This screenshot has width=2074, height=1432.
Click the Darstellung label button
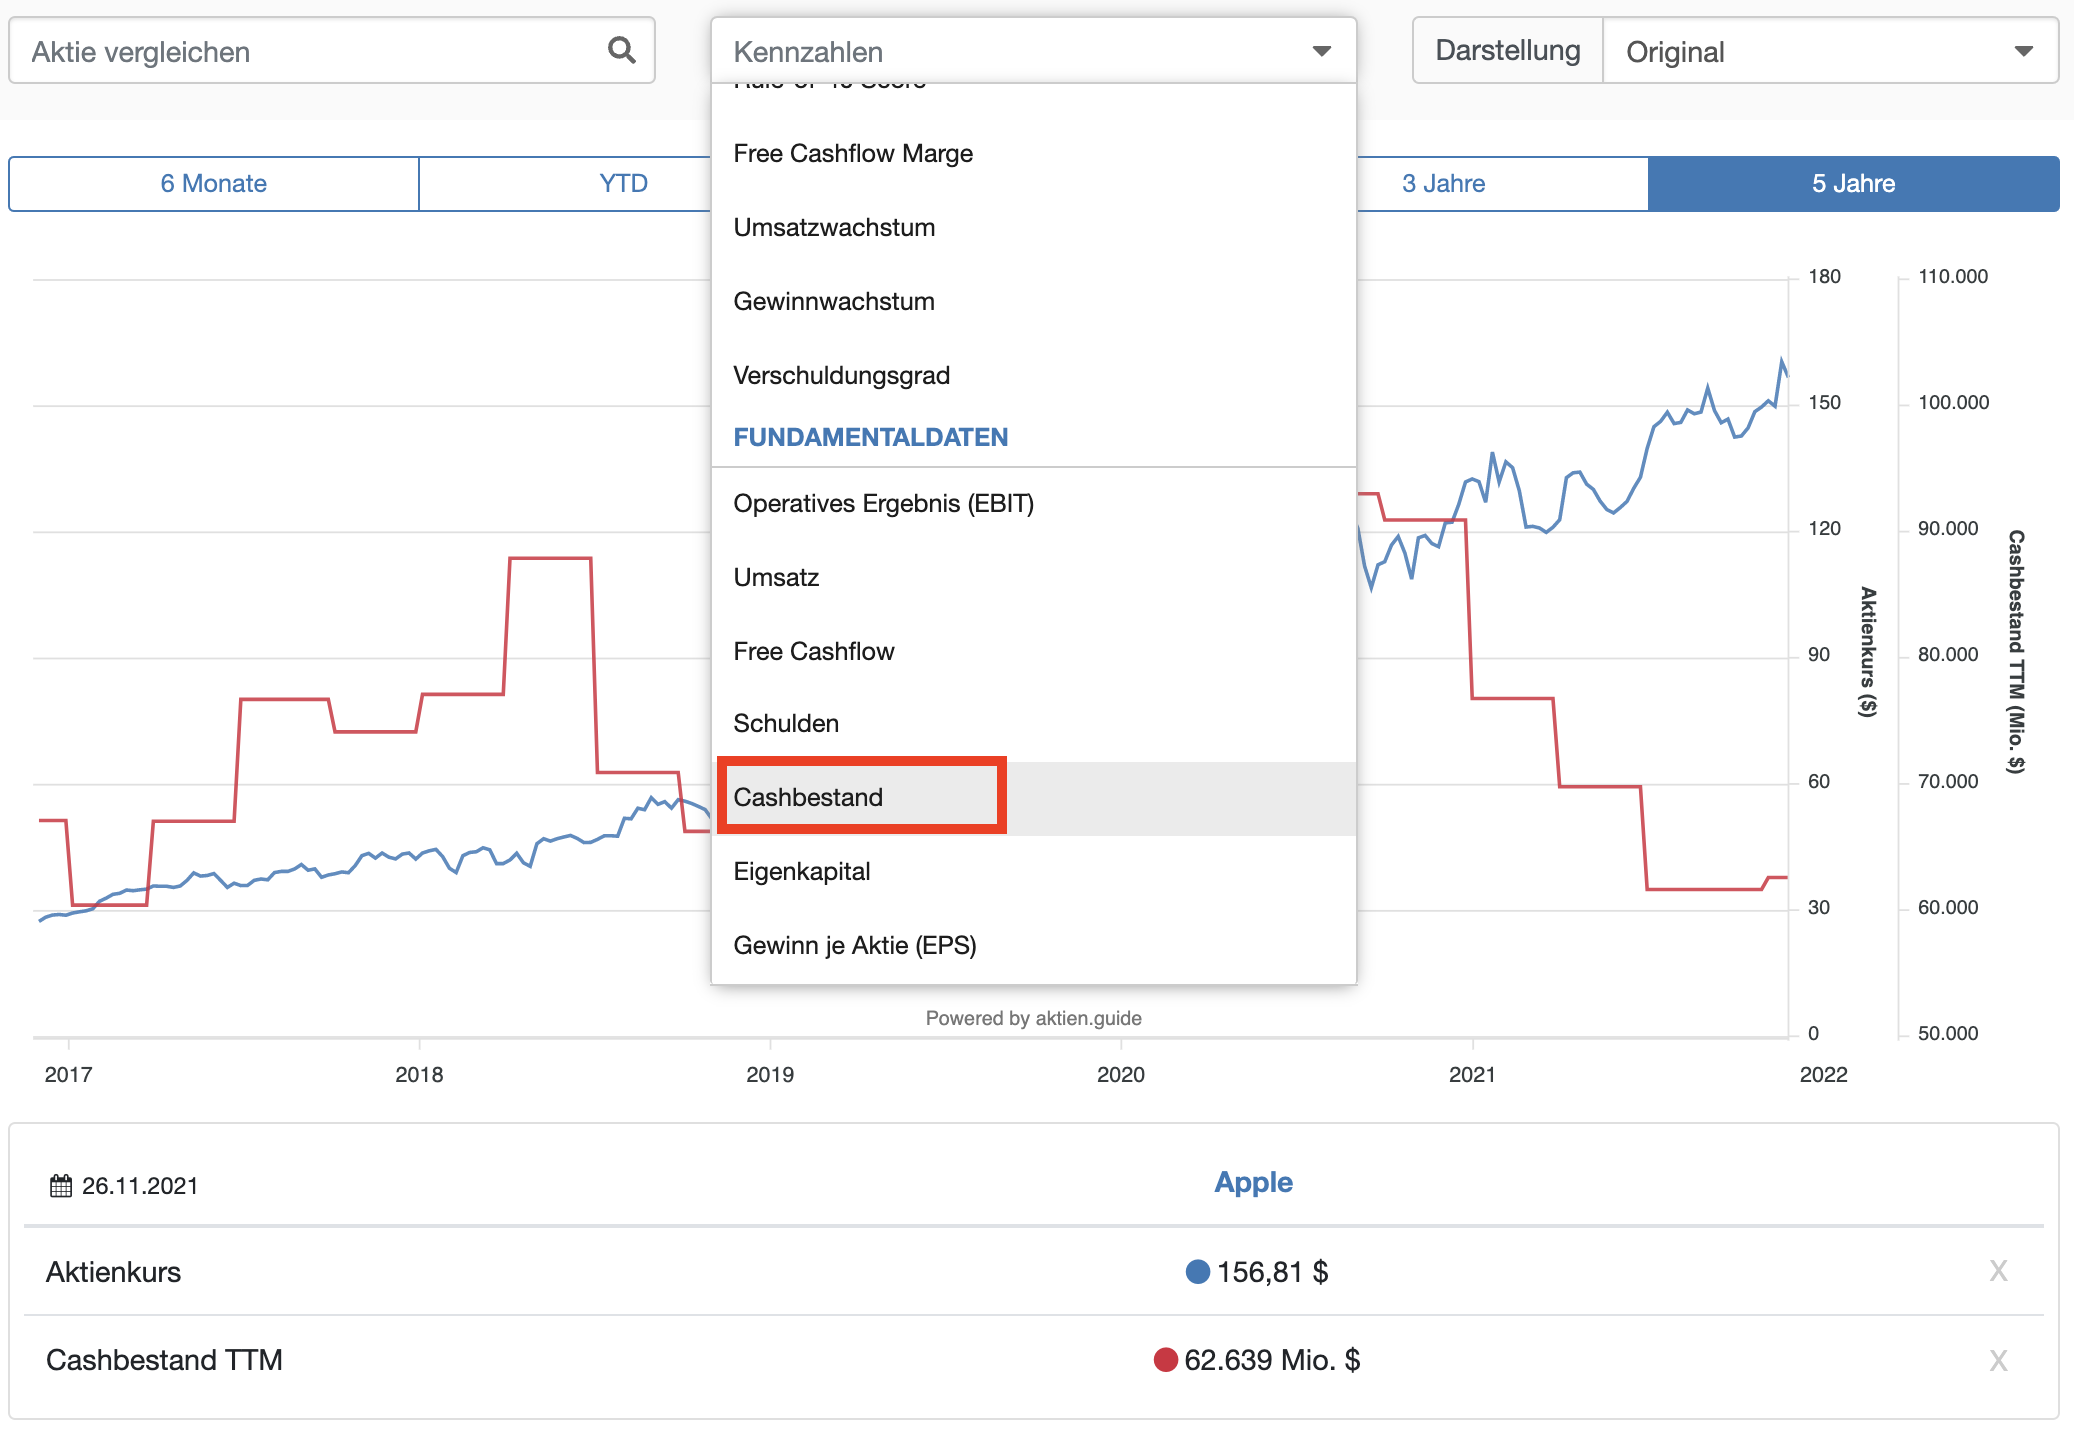coord(1508,51)
